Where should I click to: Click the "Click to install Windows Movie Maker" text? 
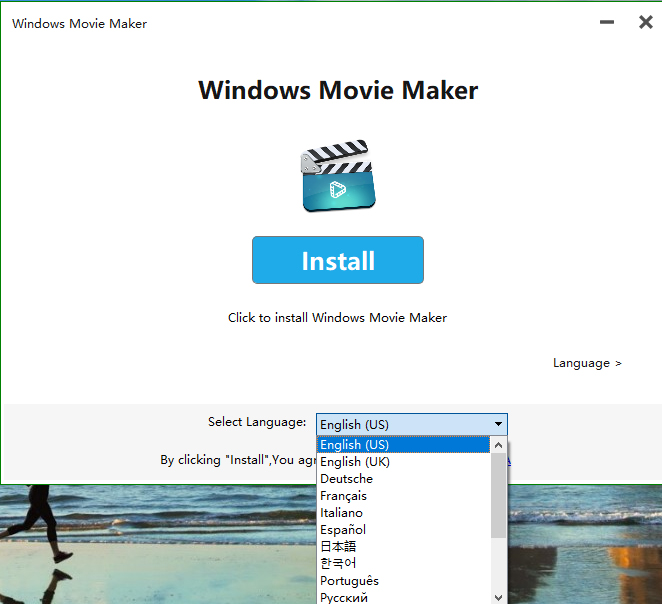pyautogui.click(x=337, y=317)
